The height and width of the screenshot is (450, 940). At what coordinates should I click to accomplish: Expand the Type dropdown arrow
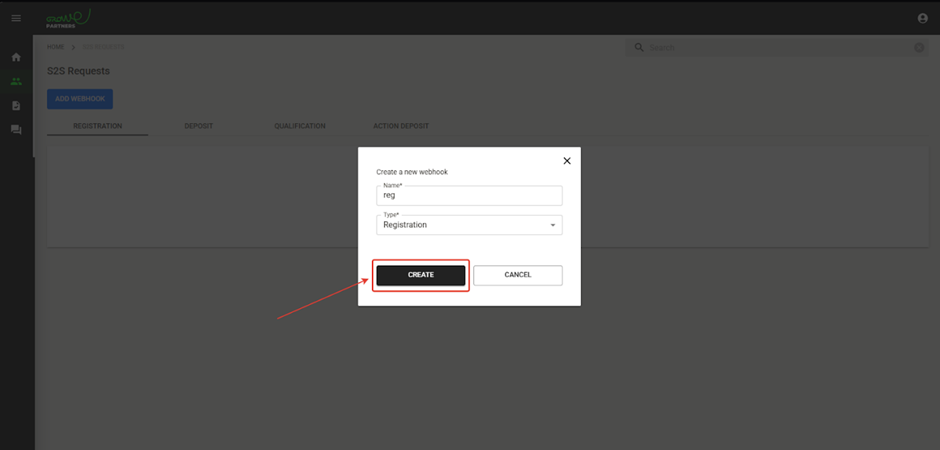coord(553,226)
